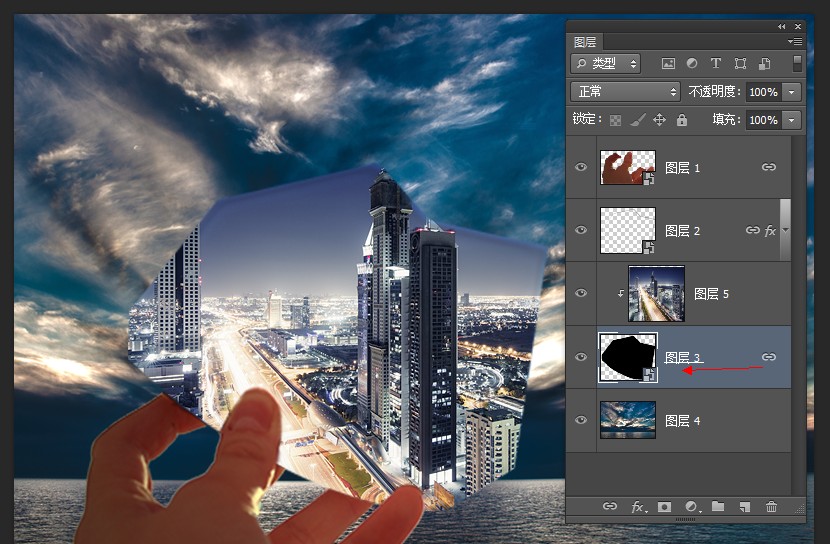
Task: Click the 图层 4 layer name
Action: pyautogui.click(x=682, y=421)
